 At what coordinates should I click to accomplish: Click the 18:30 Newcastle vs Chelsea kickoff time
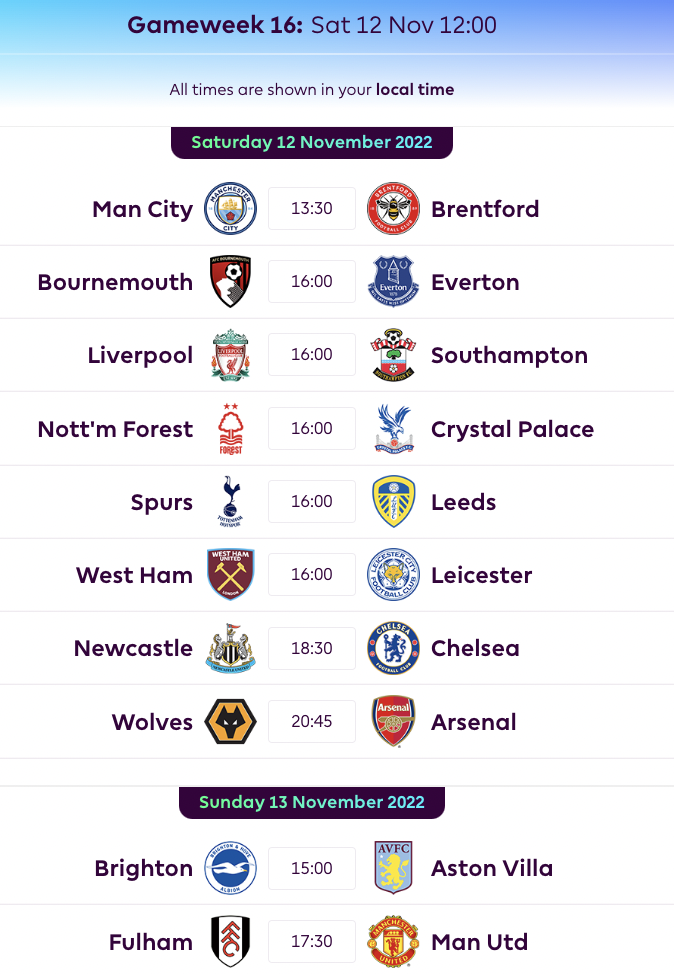point(311,647)
